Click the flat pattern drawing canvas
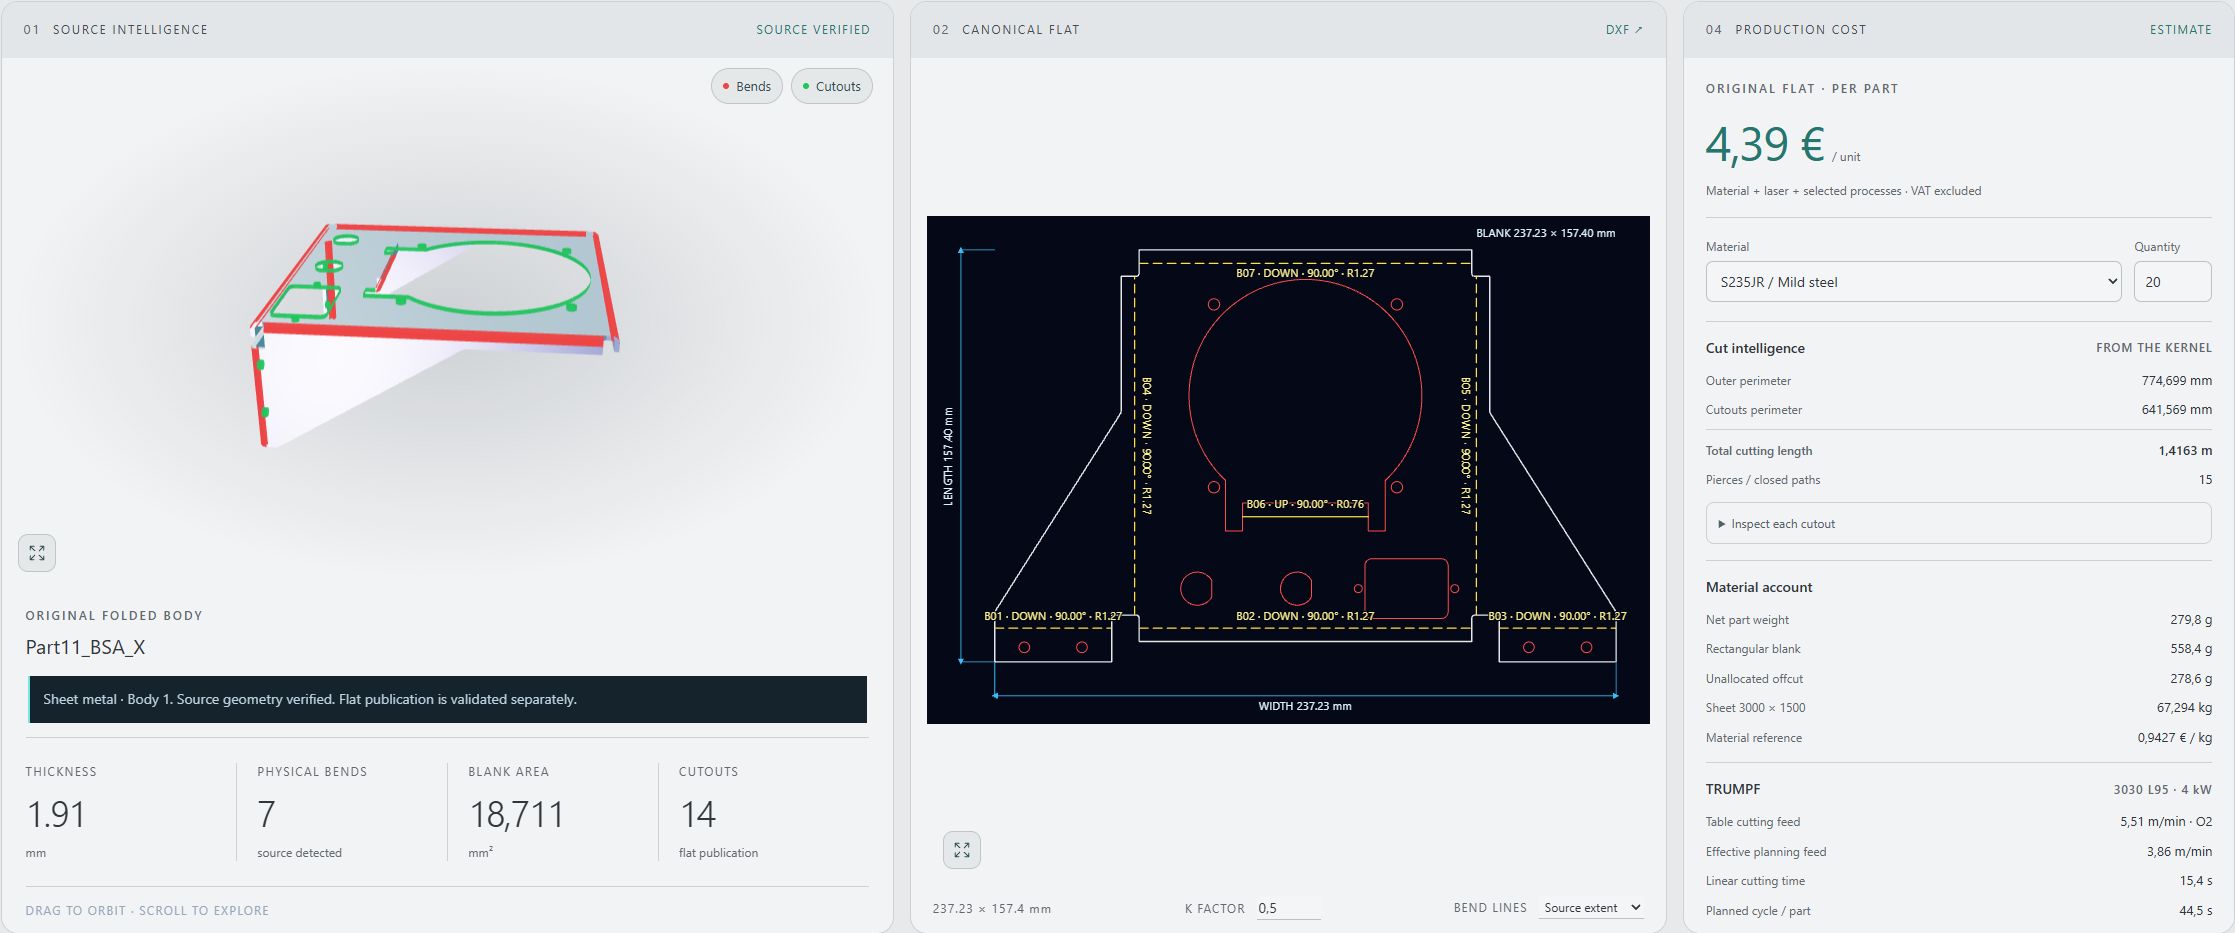This screenshot has height=933, width=2235. tap(1288, 470)
